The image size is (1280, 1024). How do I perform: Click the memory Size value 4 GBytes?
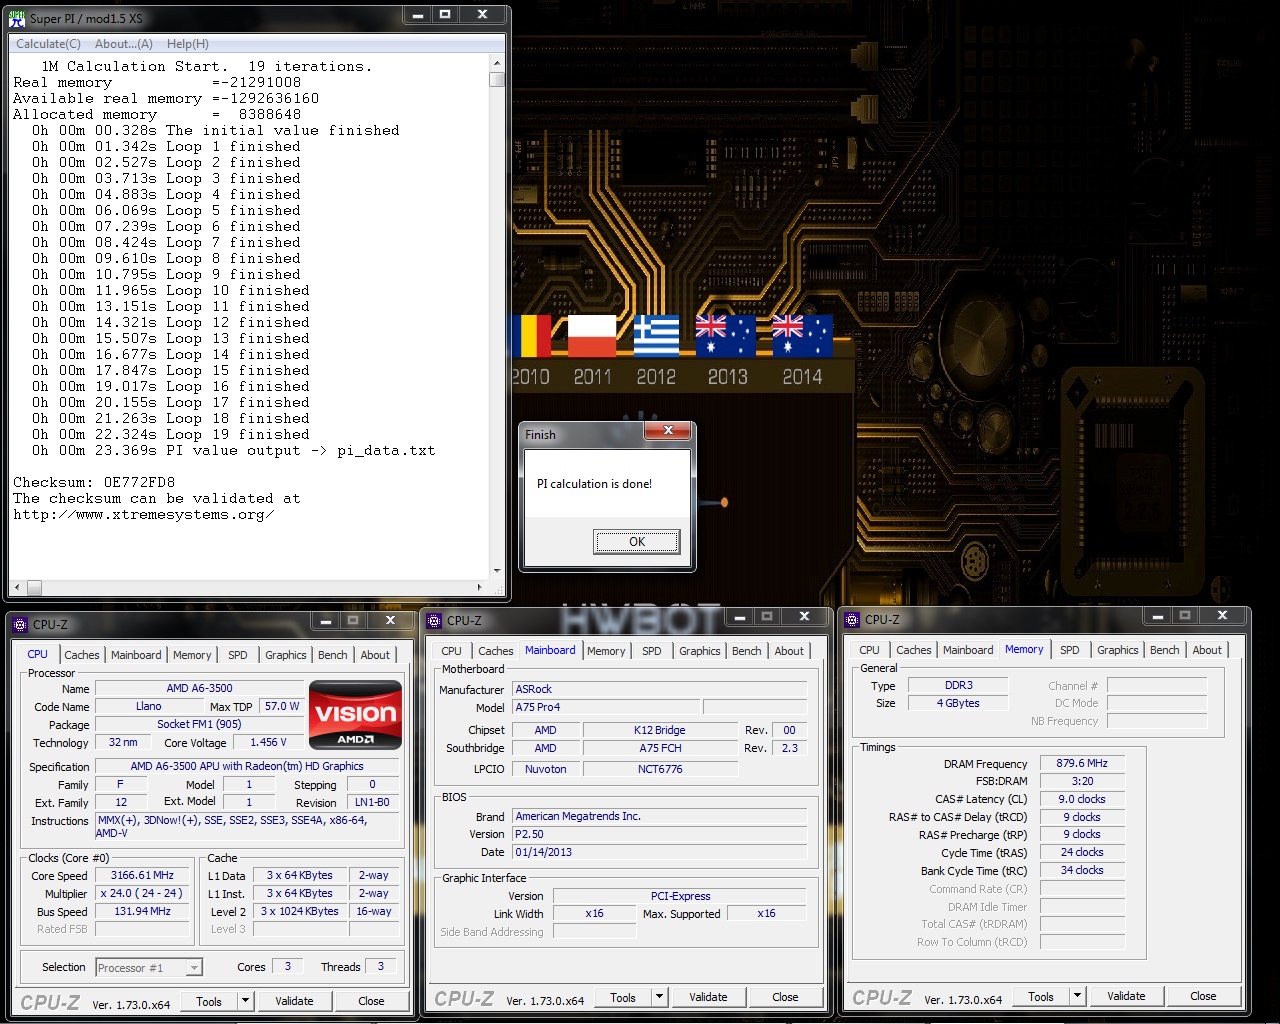tap(958, 703)
